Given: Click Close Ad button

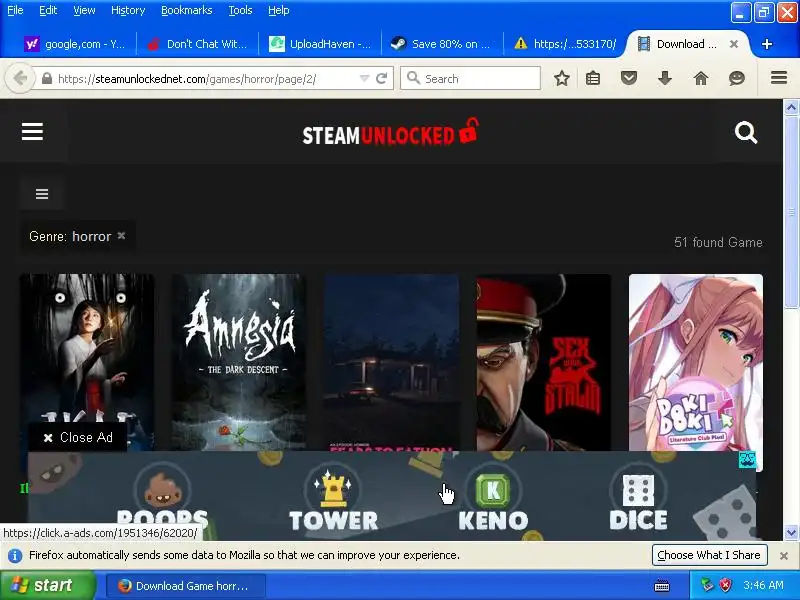Looking at the screenshot, I should 78,437.
